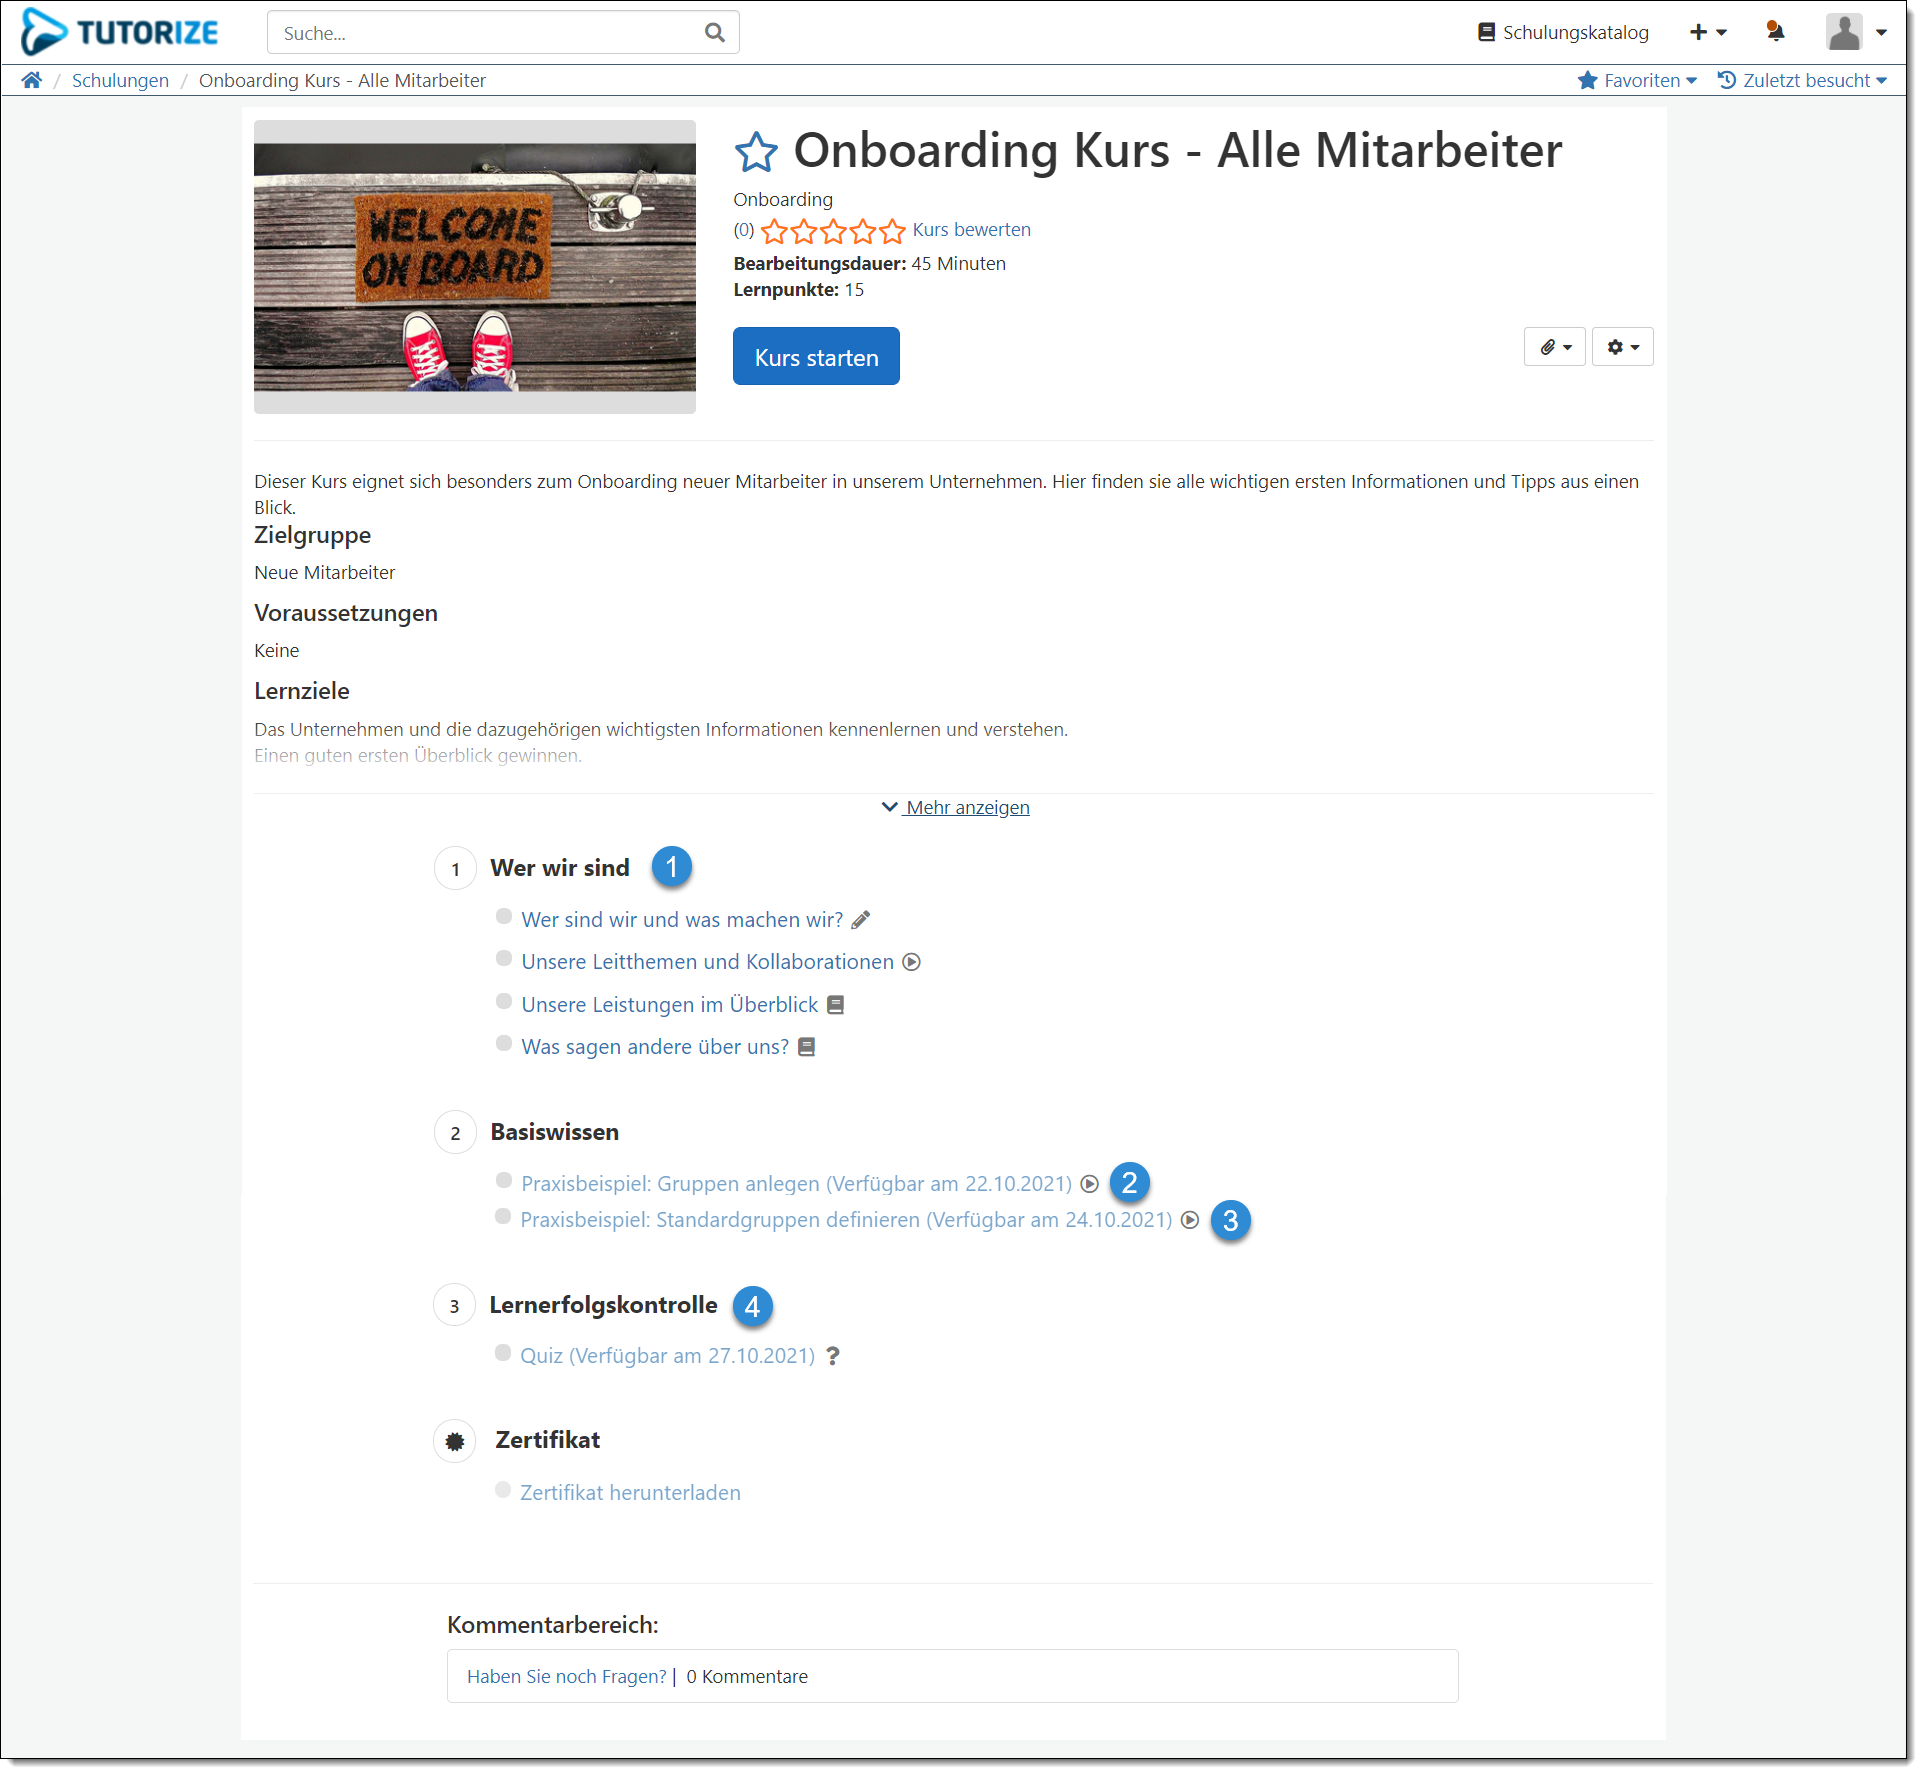
Task: Open notifications via the bell icon
Action: click(1775, 32)
